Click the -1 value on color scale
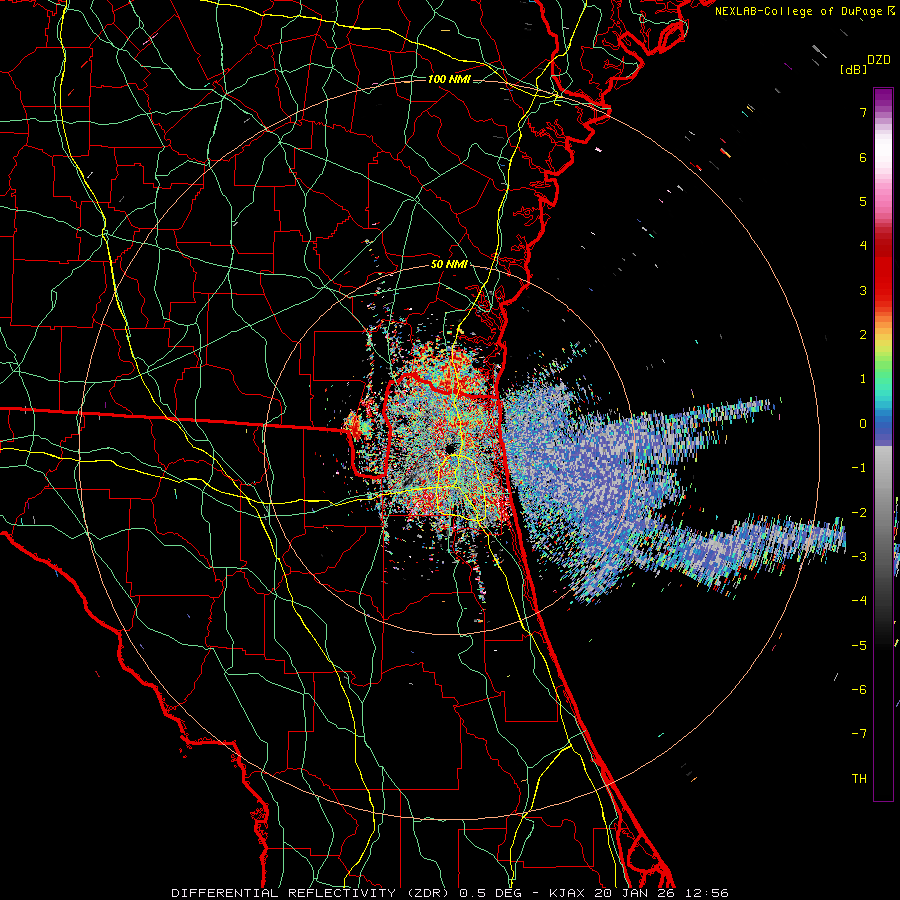This screenshot has width=900, height=900. coord(859,468)
